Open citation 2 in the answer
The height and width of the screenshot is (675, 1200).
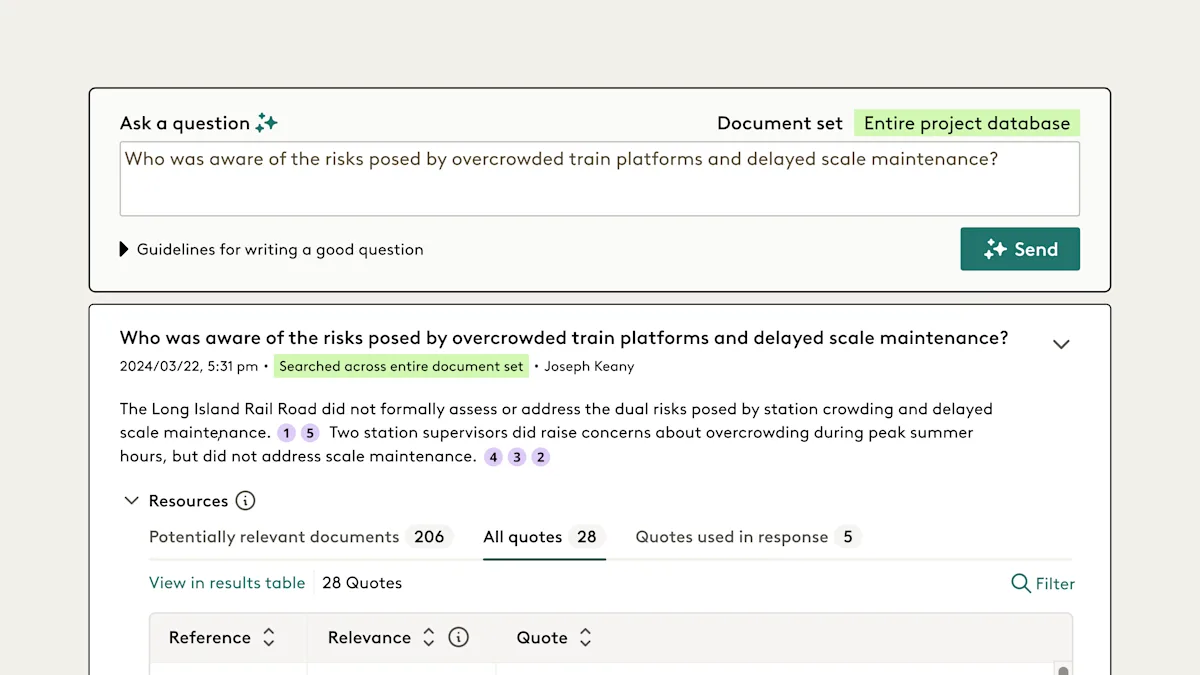pos(540,457)
